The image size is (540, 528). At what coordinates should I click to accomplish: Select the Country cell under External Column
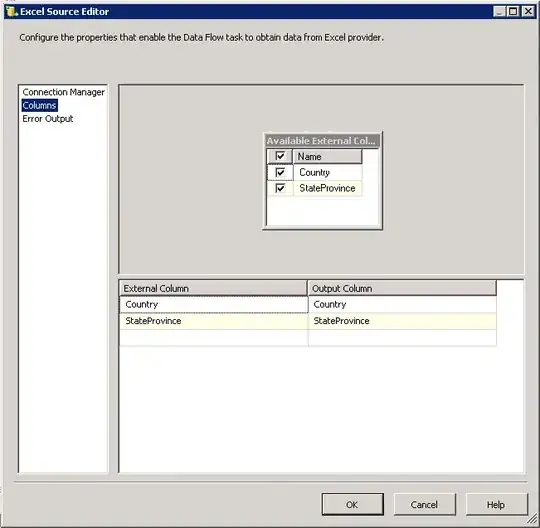point(214,304)
